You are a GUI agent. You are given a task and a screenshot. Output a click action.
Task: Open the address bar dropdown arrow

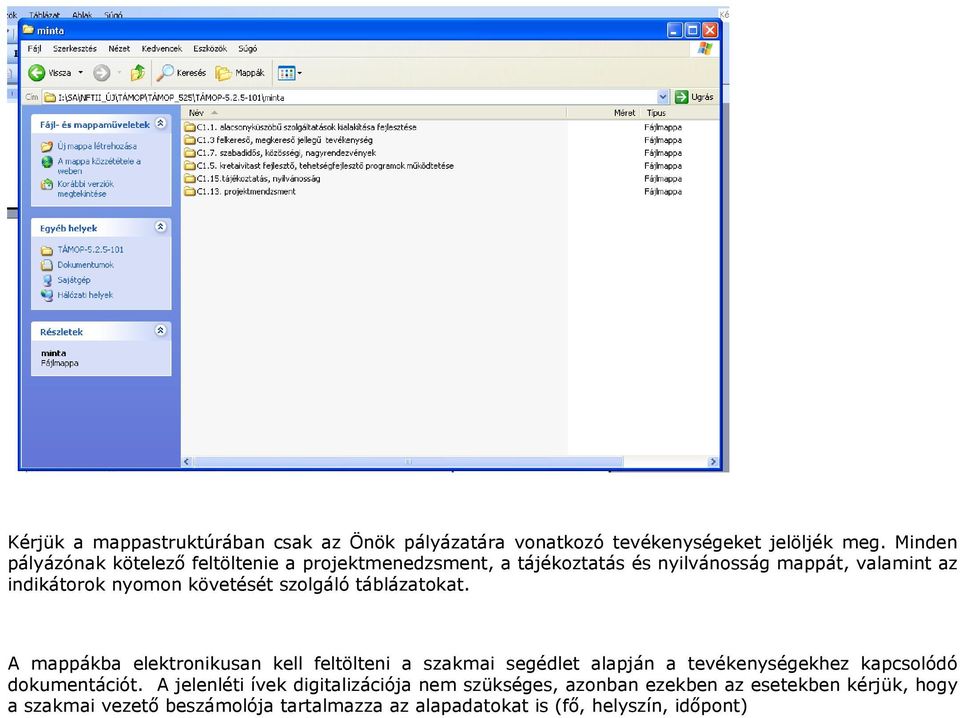click(x=663, y=97)
